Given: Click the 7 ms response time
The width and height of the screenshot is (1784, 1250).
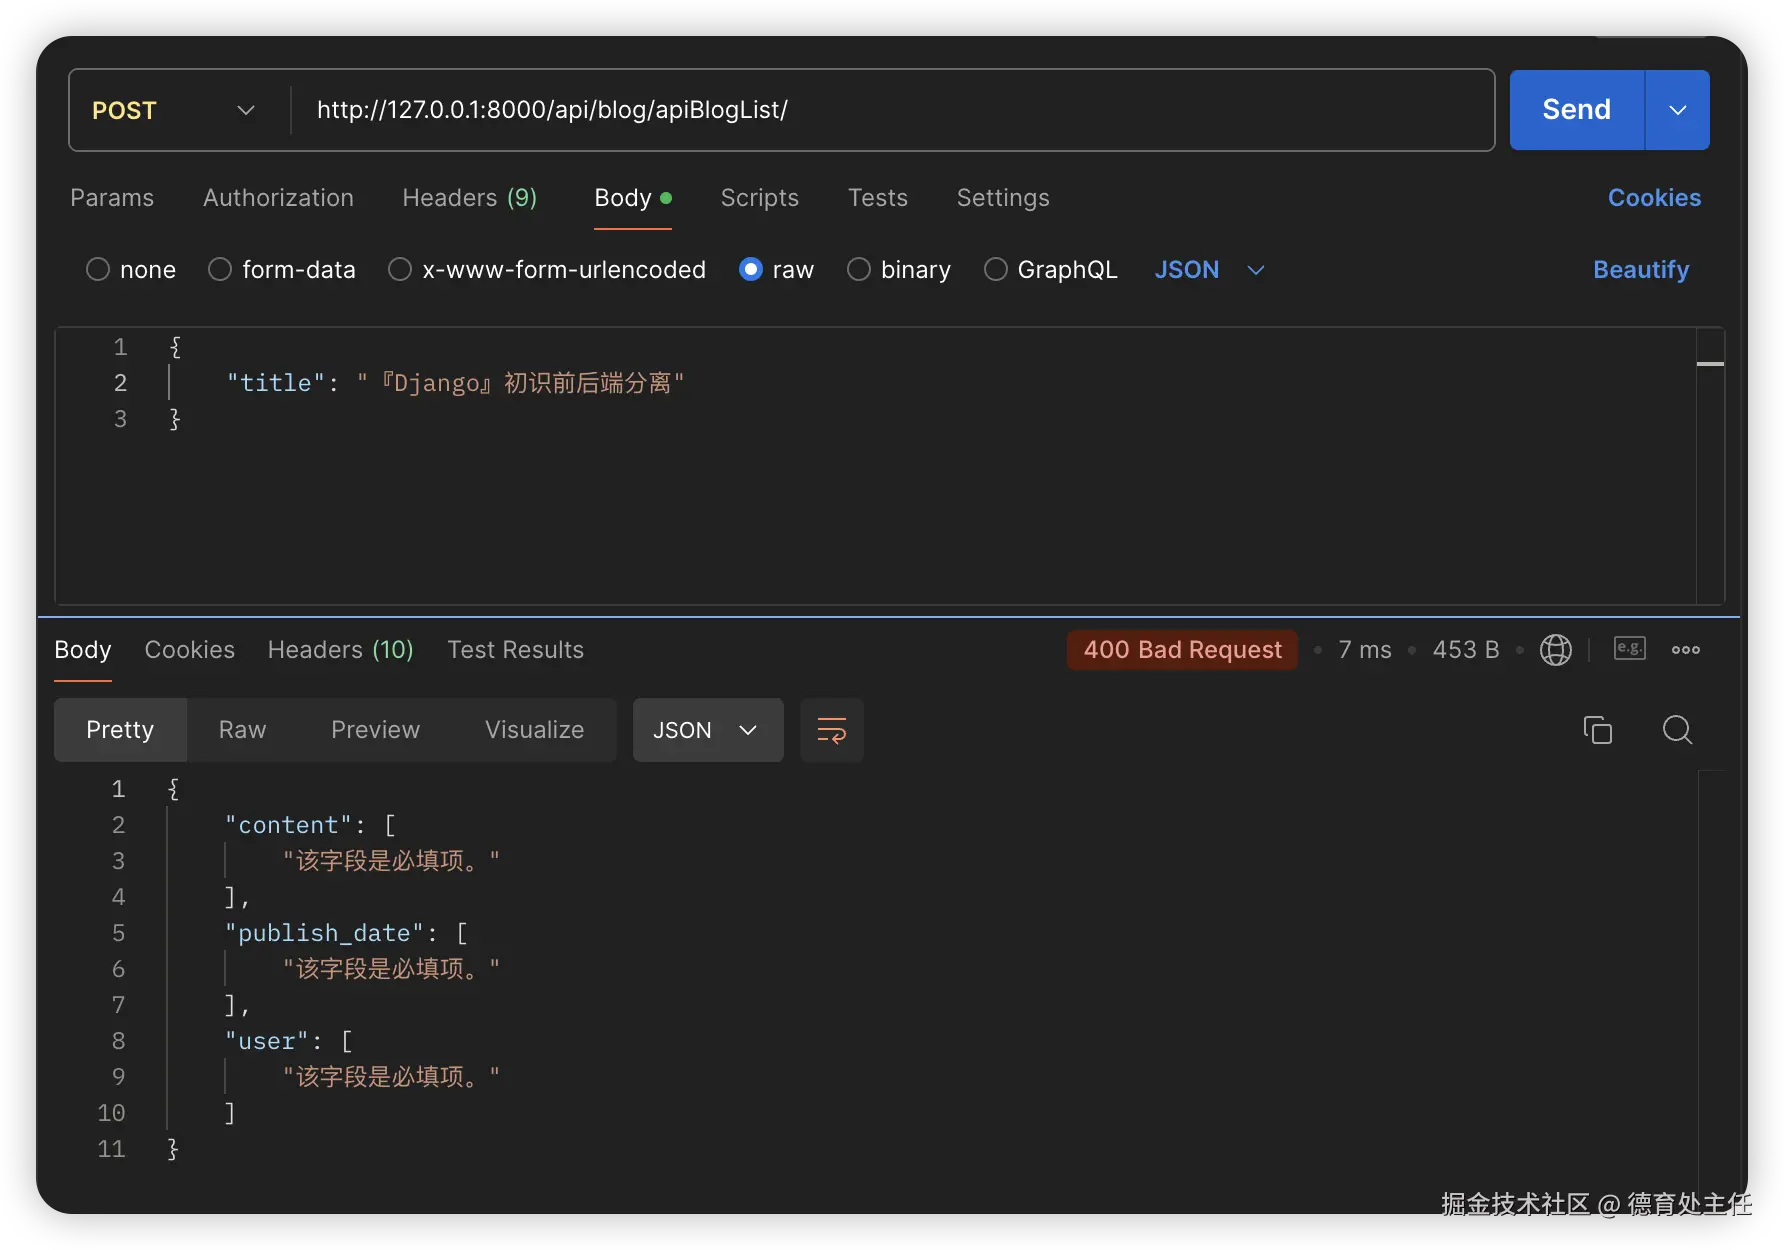Looking at the screenshot, I should coord(1365,650).
